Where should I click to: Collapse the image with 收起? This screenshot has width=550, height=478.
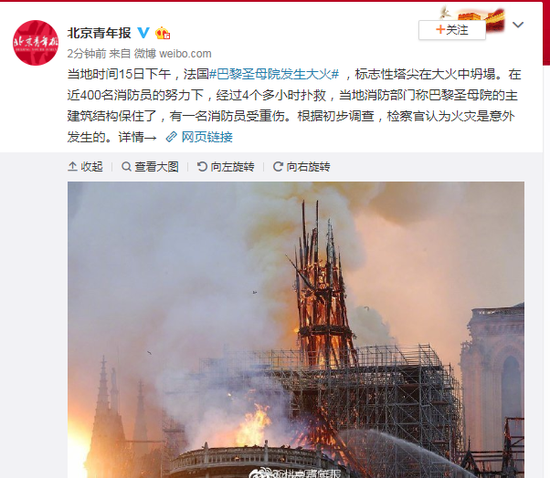[85, 167]
